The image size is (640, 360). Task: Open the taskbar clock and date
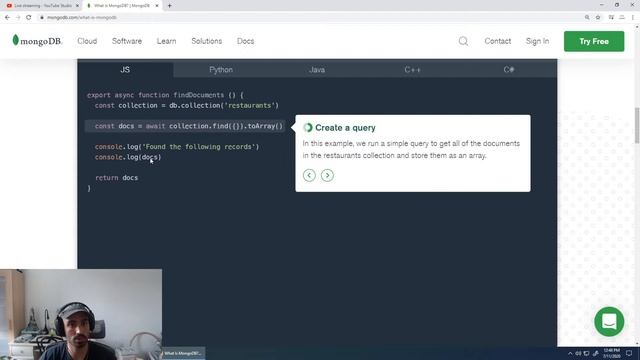coord(611,353)
